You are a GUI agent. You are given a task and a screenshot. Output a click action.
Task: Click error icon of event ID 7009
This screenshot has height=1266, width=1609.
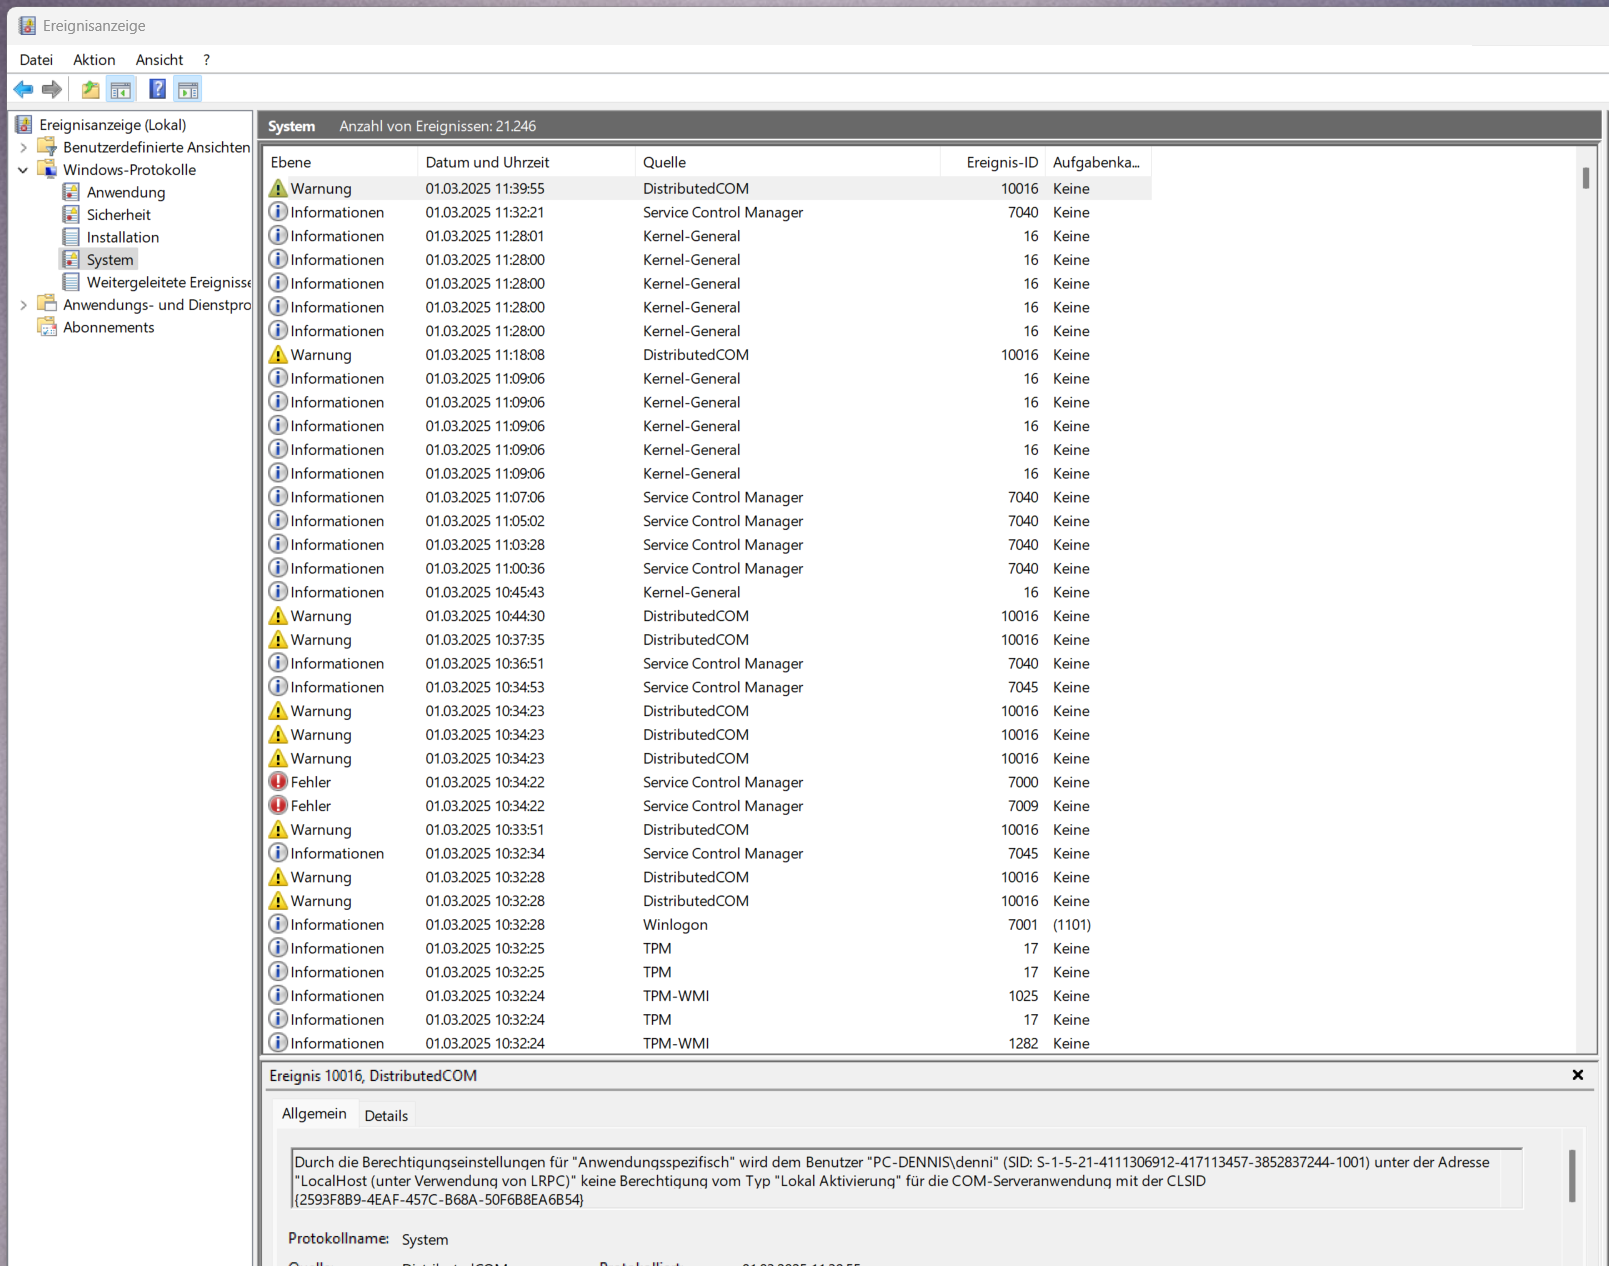pos(278,806)
